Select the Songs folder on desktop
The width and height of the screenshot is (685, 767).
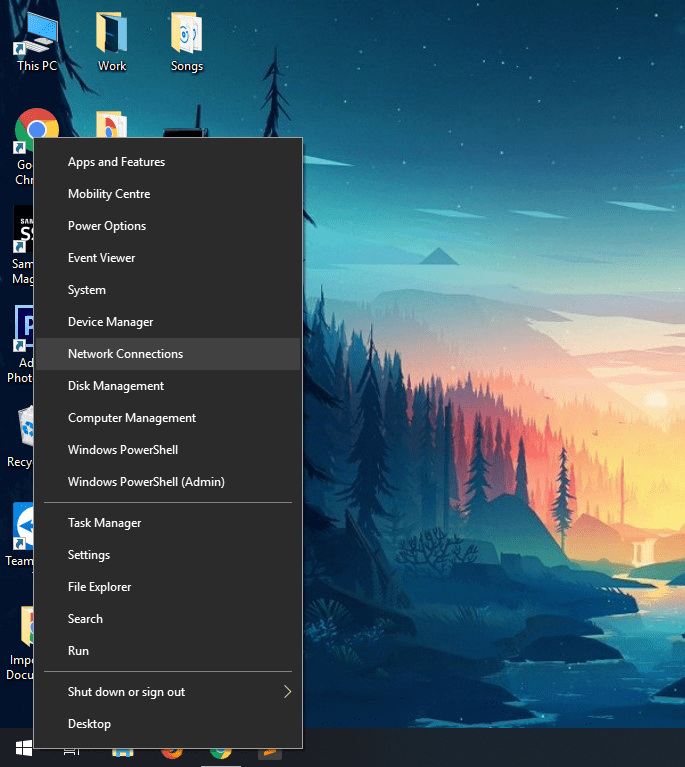[186, 43]
